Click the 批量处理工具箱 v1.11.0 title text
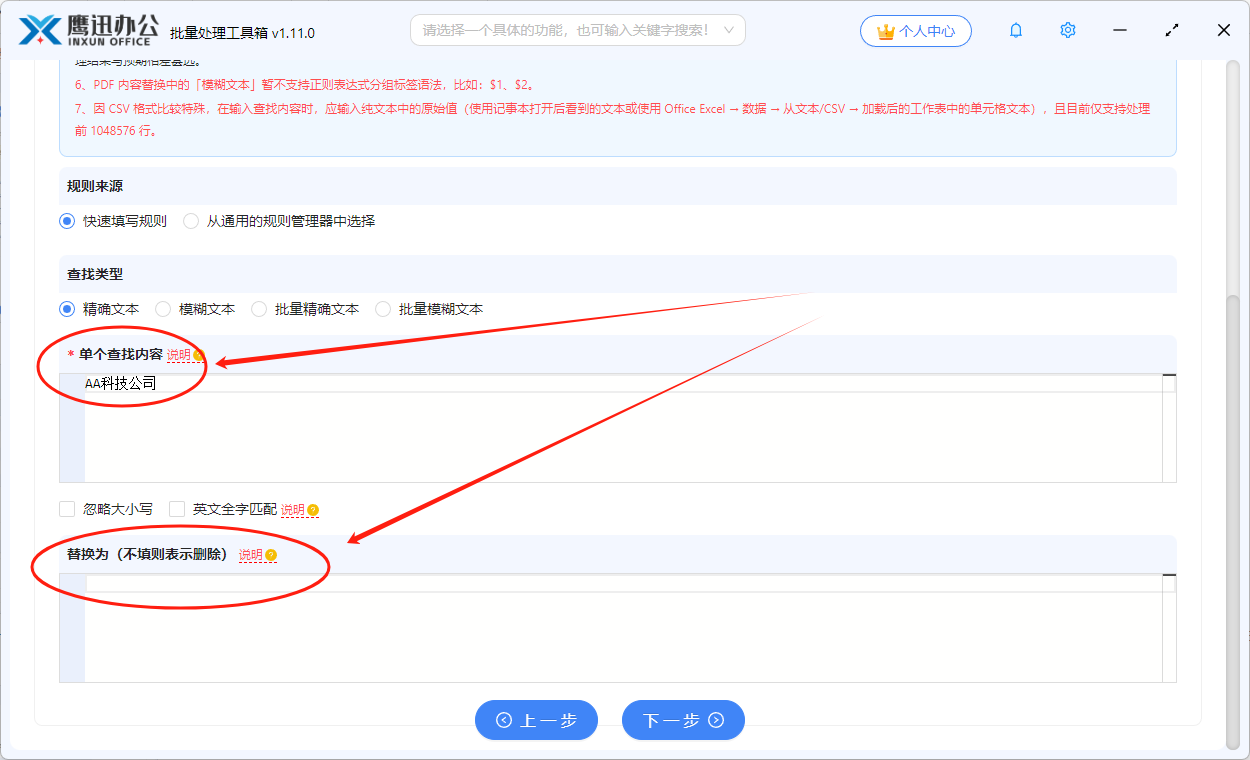The image size is (1250, 760). point(243,33)
